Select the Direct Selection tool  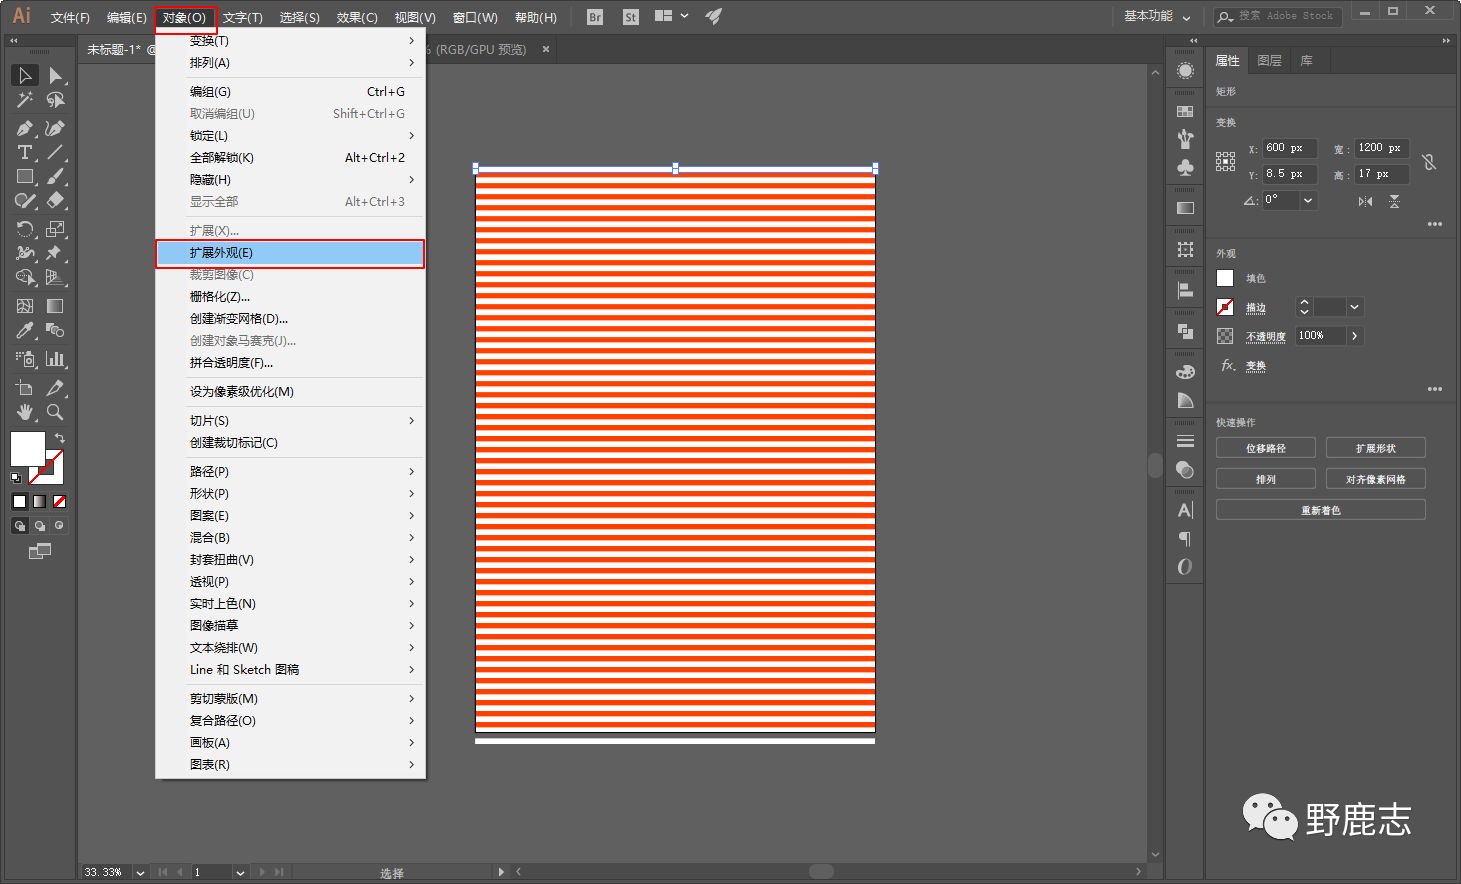pyautogui.click(x=56, y=76)
